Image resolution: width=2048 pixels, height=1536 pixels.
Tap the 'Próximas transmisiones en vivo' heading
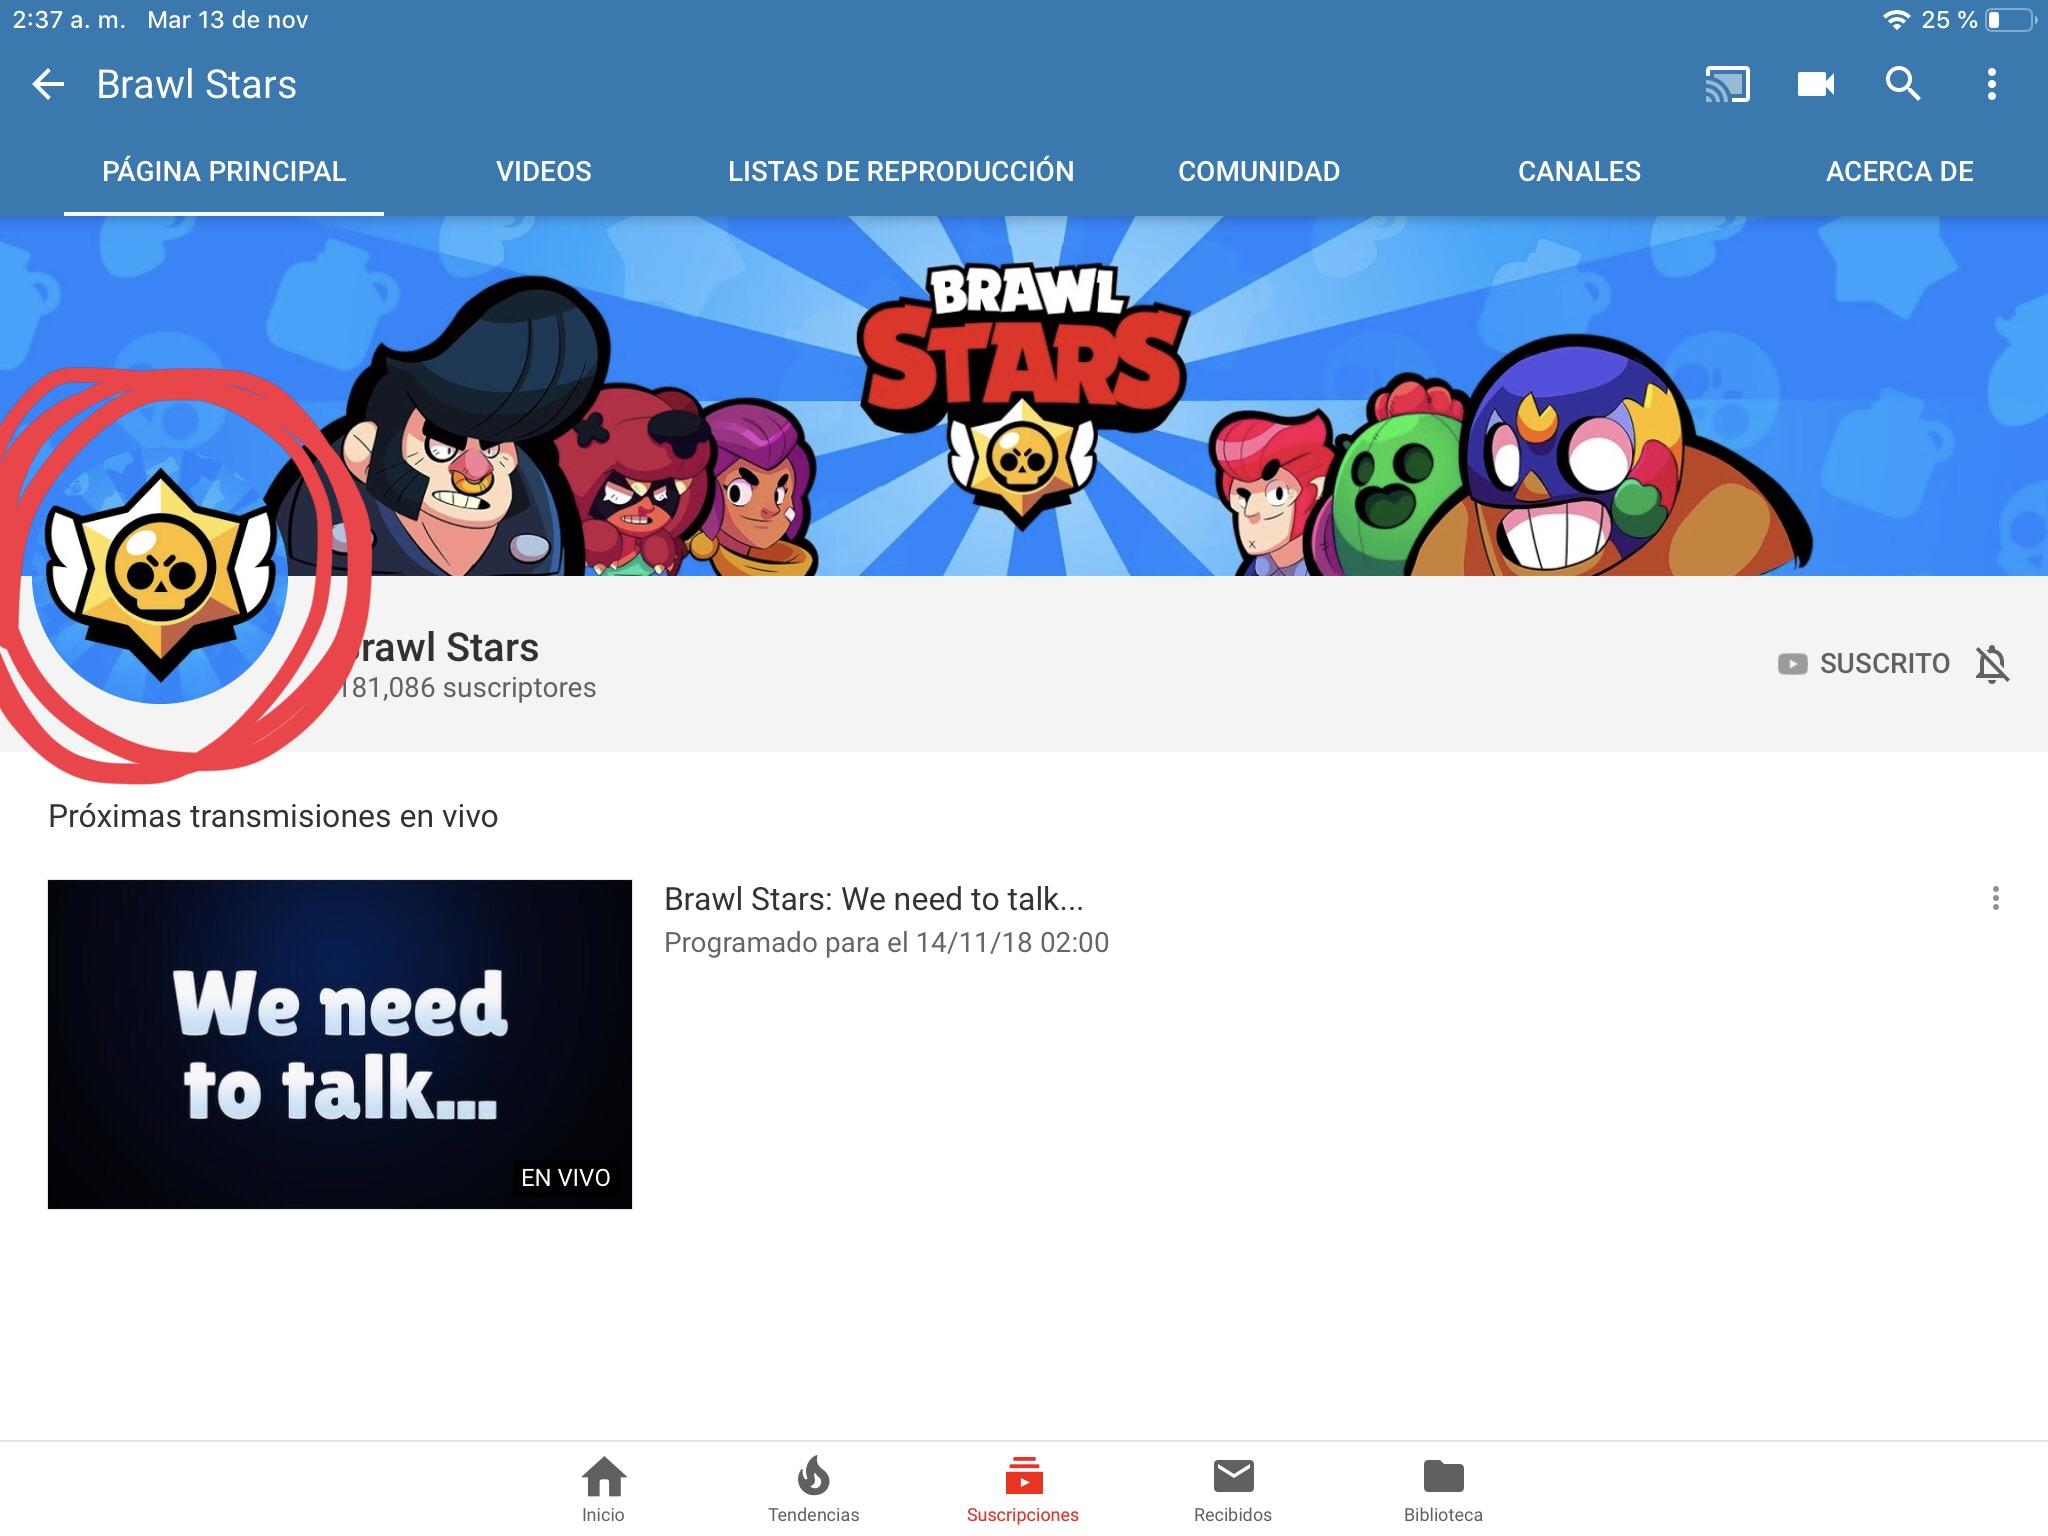coord(273,816)
